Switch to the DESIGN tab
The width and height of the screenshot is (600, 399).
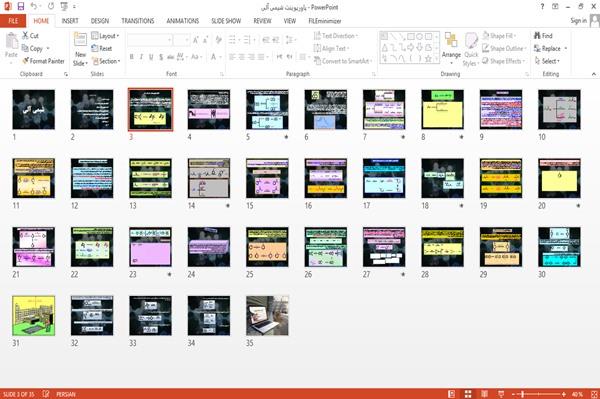[100, 21]
